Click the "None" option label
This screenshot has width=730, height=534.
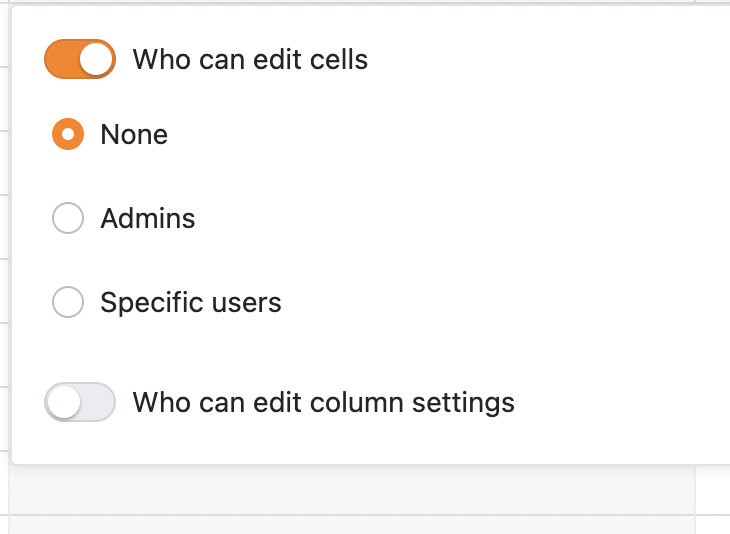click(x=134, y=135)
